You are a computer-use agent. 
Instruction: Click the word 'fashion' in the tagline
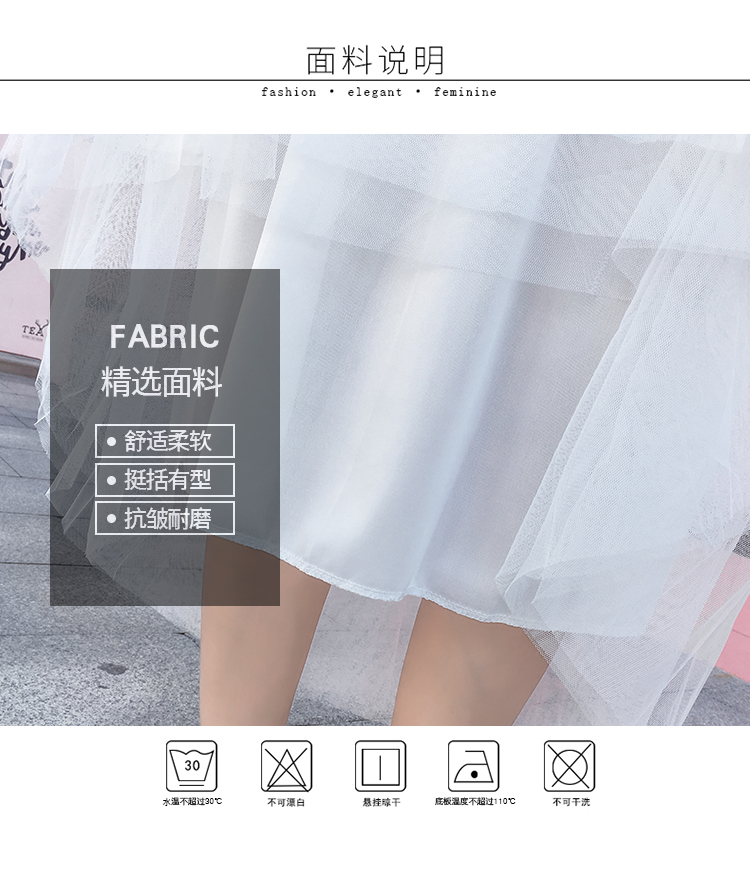[288, 92]
